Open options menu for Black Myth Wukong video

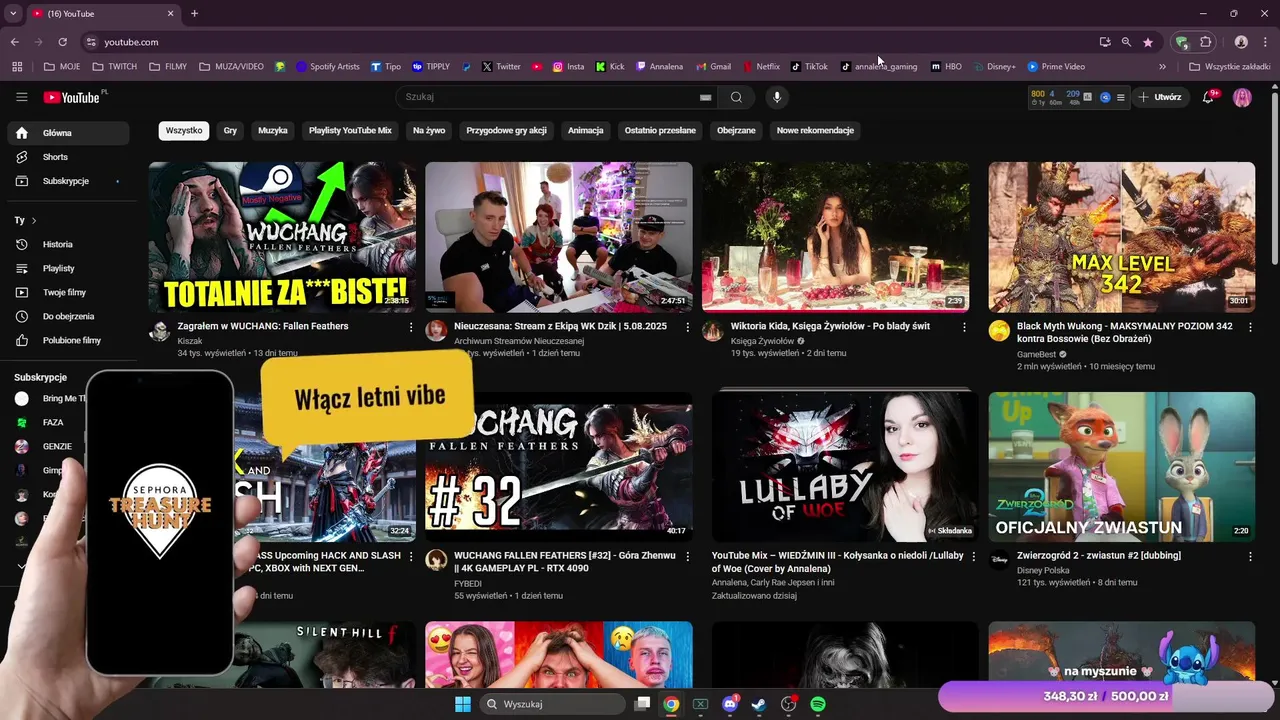tap(1251, 327)
